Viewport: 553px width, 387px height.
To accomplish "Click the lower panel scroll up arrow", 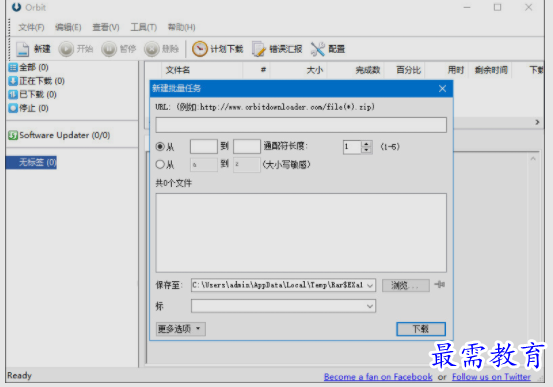I will click(533, 159).
